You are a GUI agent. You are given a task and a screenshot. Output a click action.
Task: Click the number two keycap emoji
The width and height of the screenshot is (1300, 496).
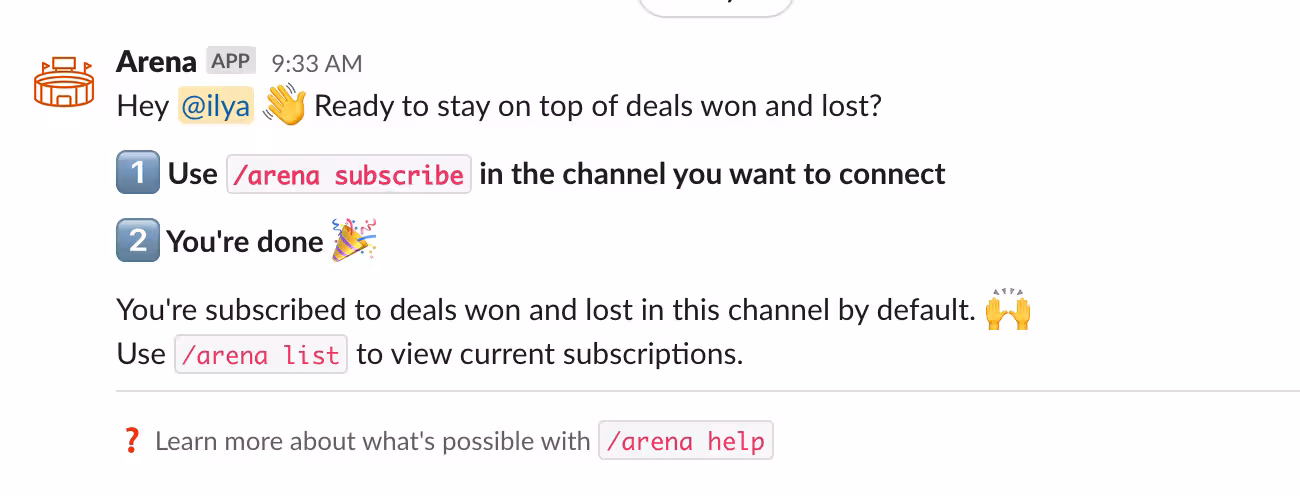(137, 241)
